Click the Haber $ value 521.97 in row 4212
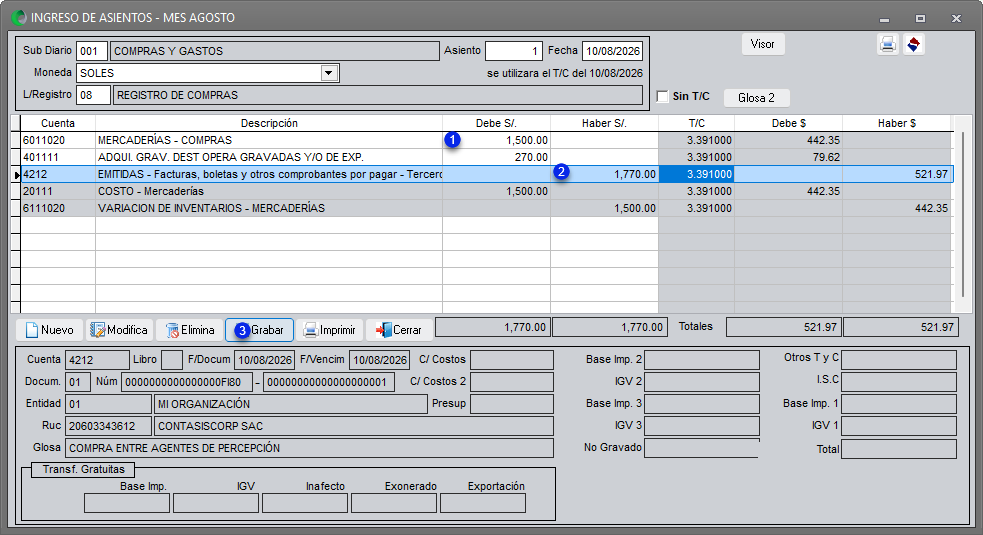The height and width of the screenshot is (535, 983). (x=898, y=174)
